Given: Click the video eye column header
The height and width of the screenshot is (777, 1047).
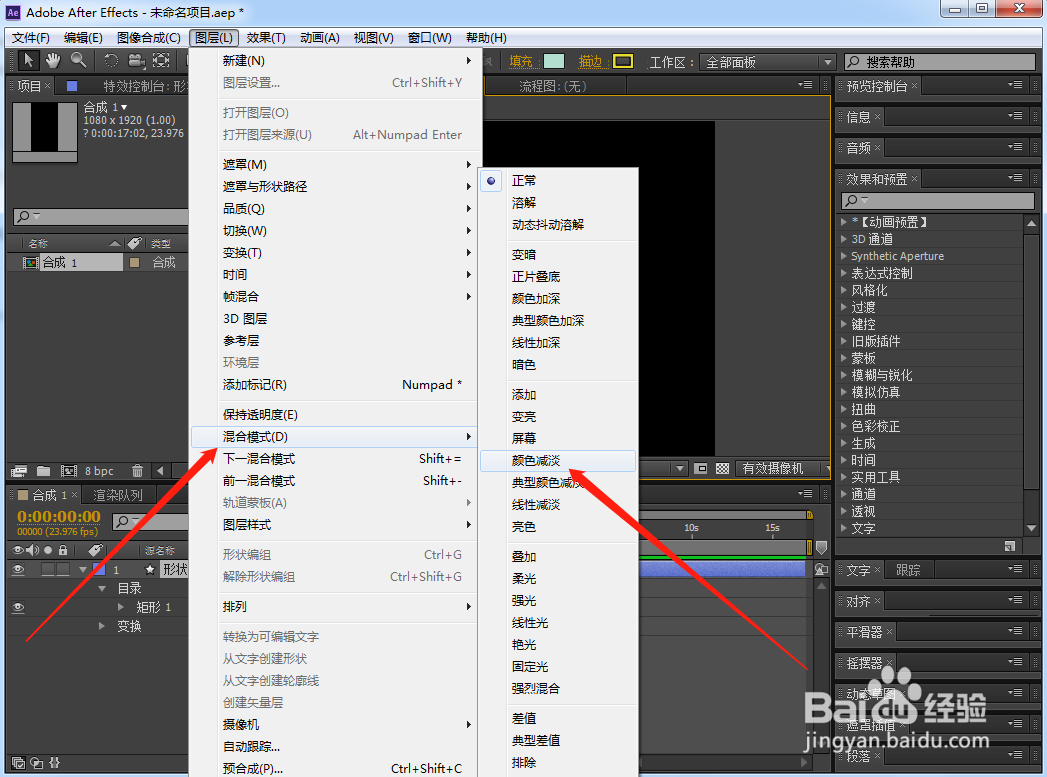Looking at the screenshot, I should coord(17,550).
